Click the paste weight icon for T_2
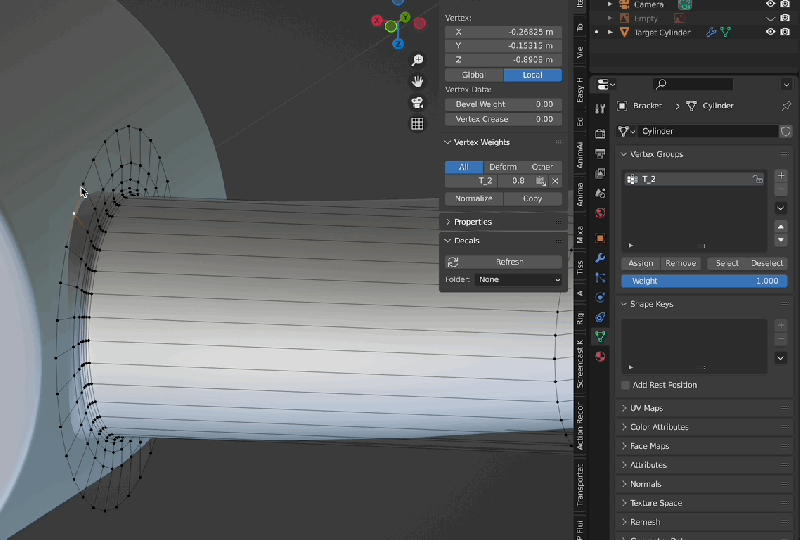800x540 pixels. point(540,181)
